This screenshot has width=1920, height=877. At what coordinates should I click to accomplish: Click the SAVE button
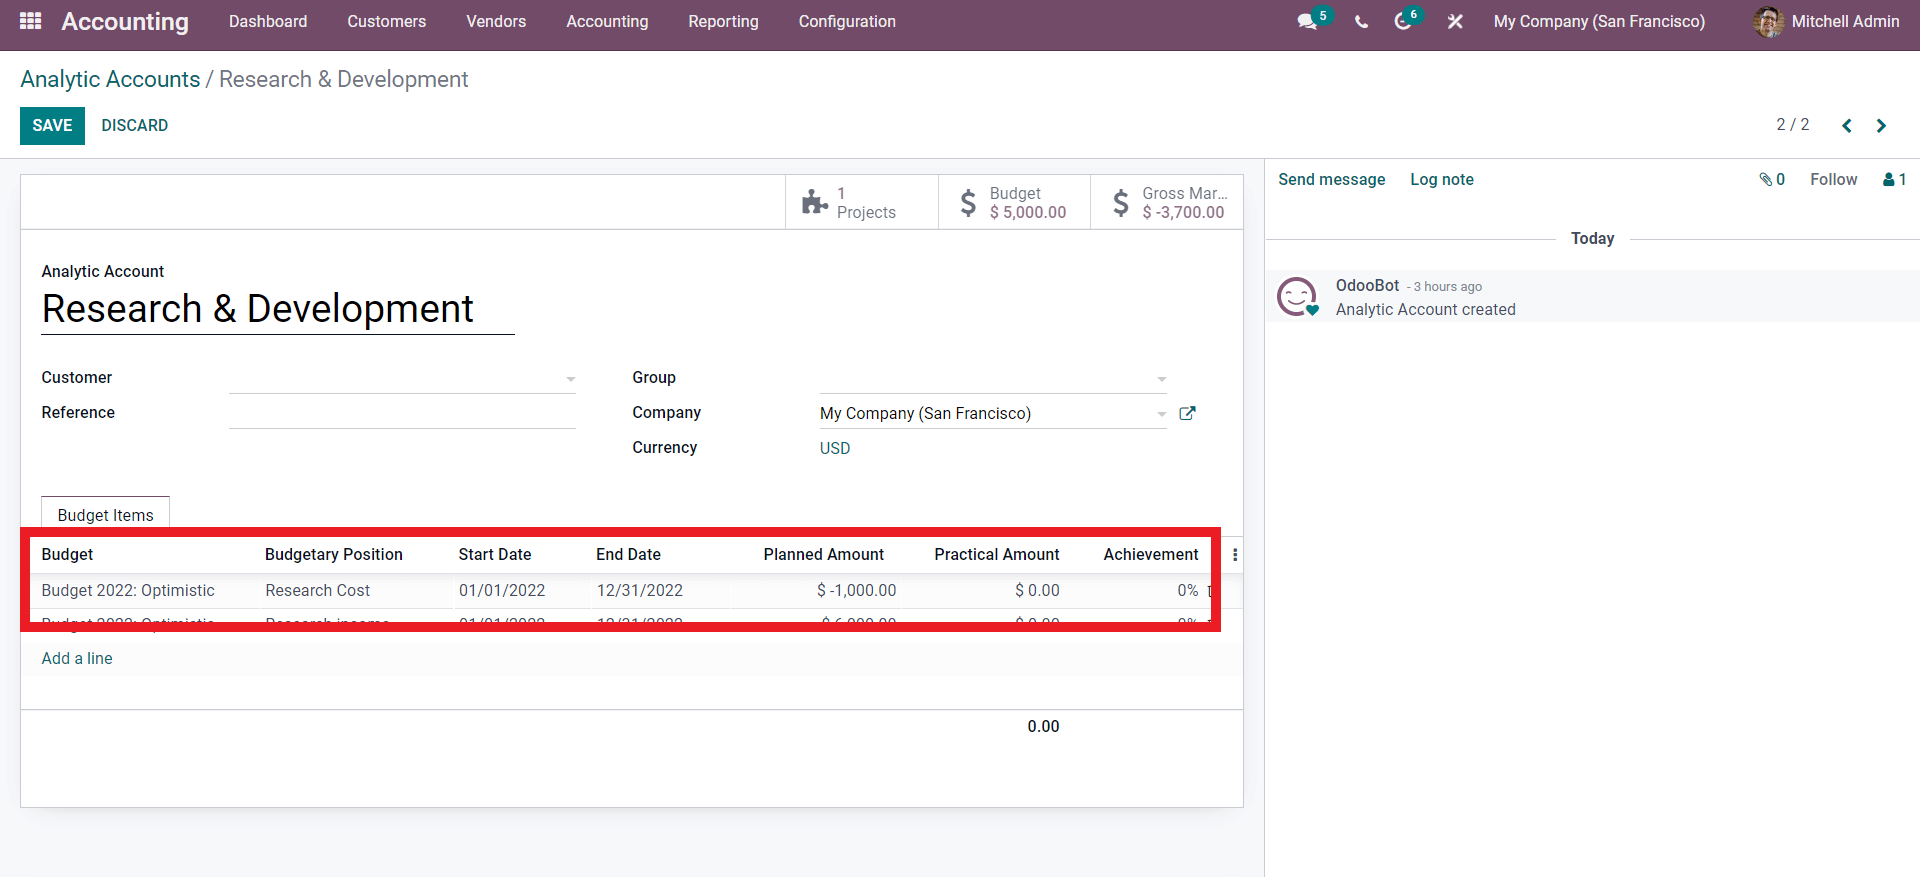pos(52,126)
